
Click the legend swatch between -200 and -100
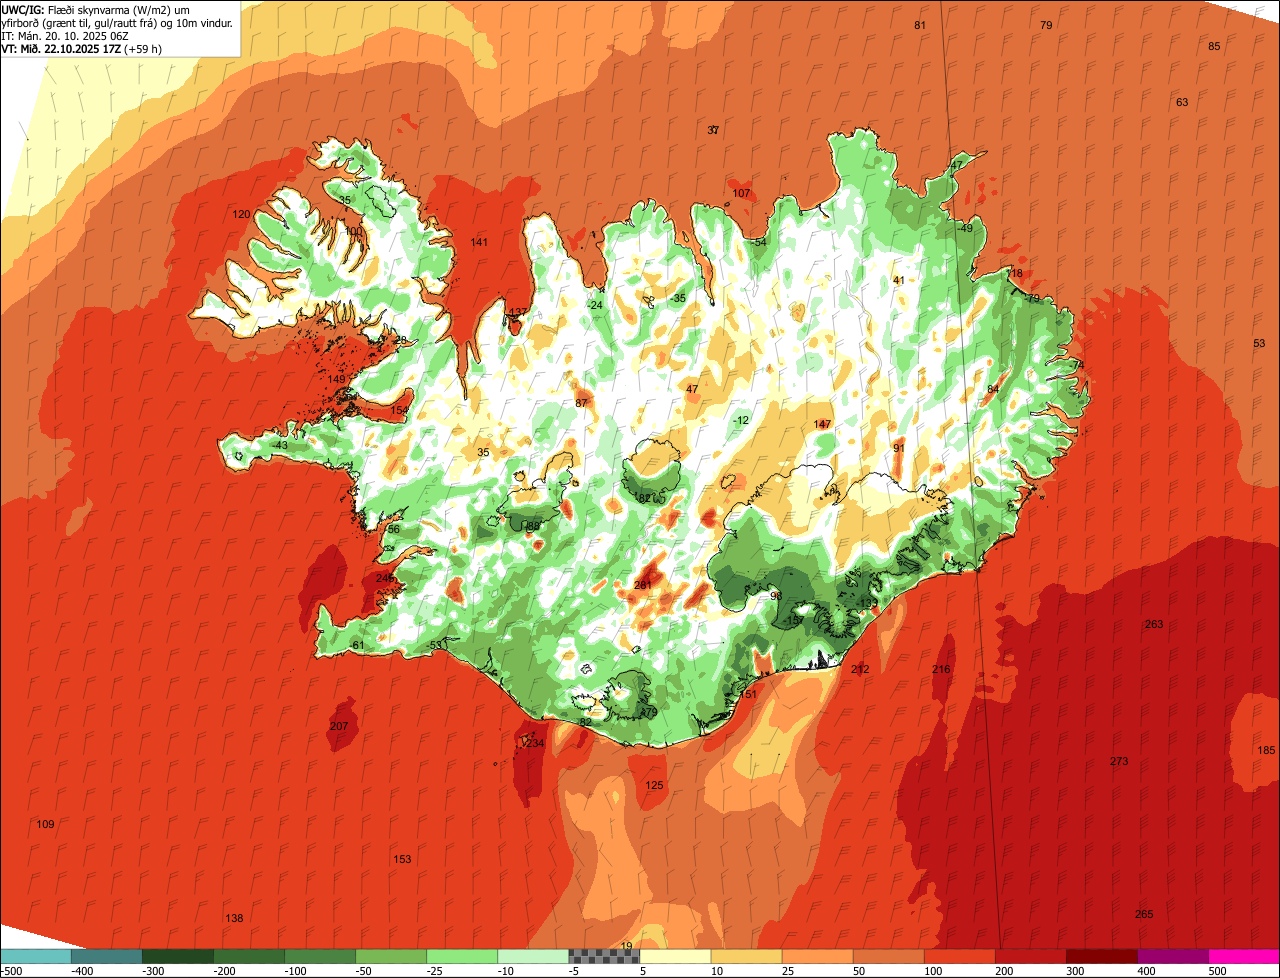[249, 956]
